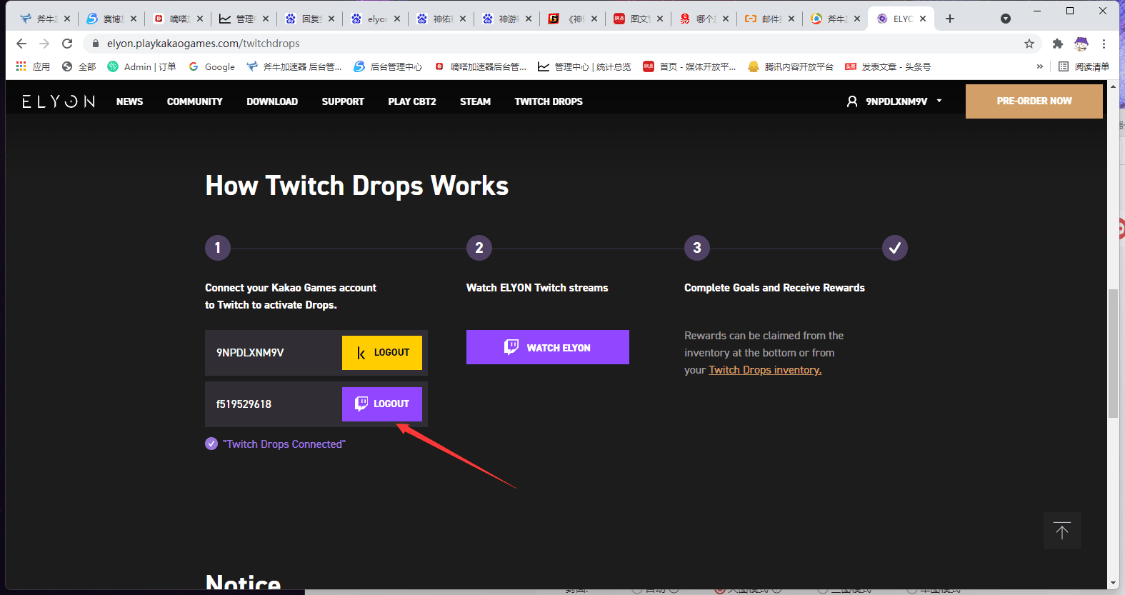Open the Apps grid in bookmarks bar
The width and height of the screenshot is (1125, 595).
33,67
